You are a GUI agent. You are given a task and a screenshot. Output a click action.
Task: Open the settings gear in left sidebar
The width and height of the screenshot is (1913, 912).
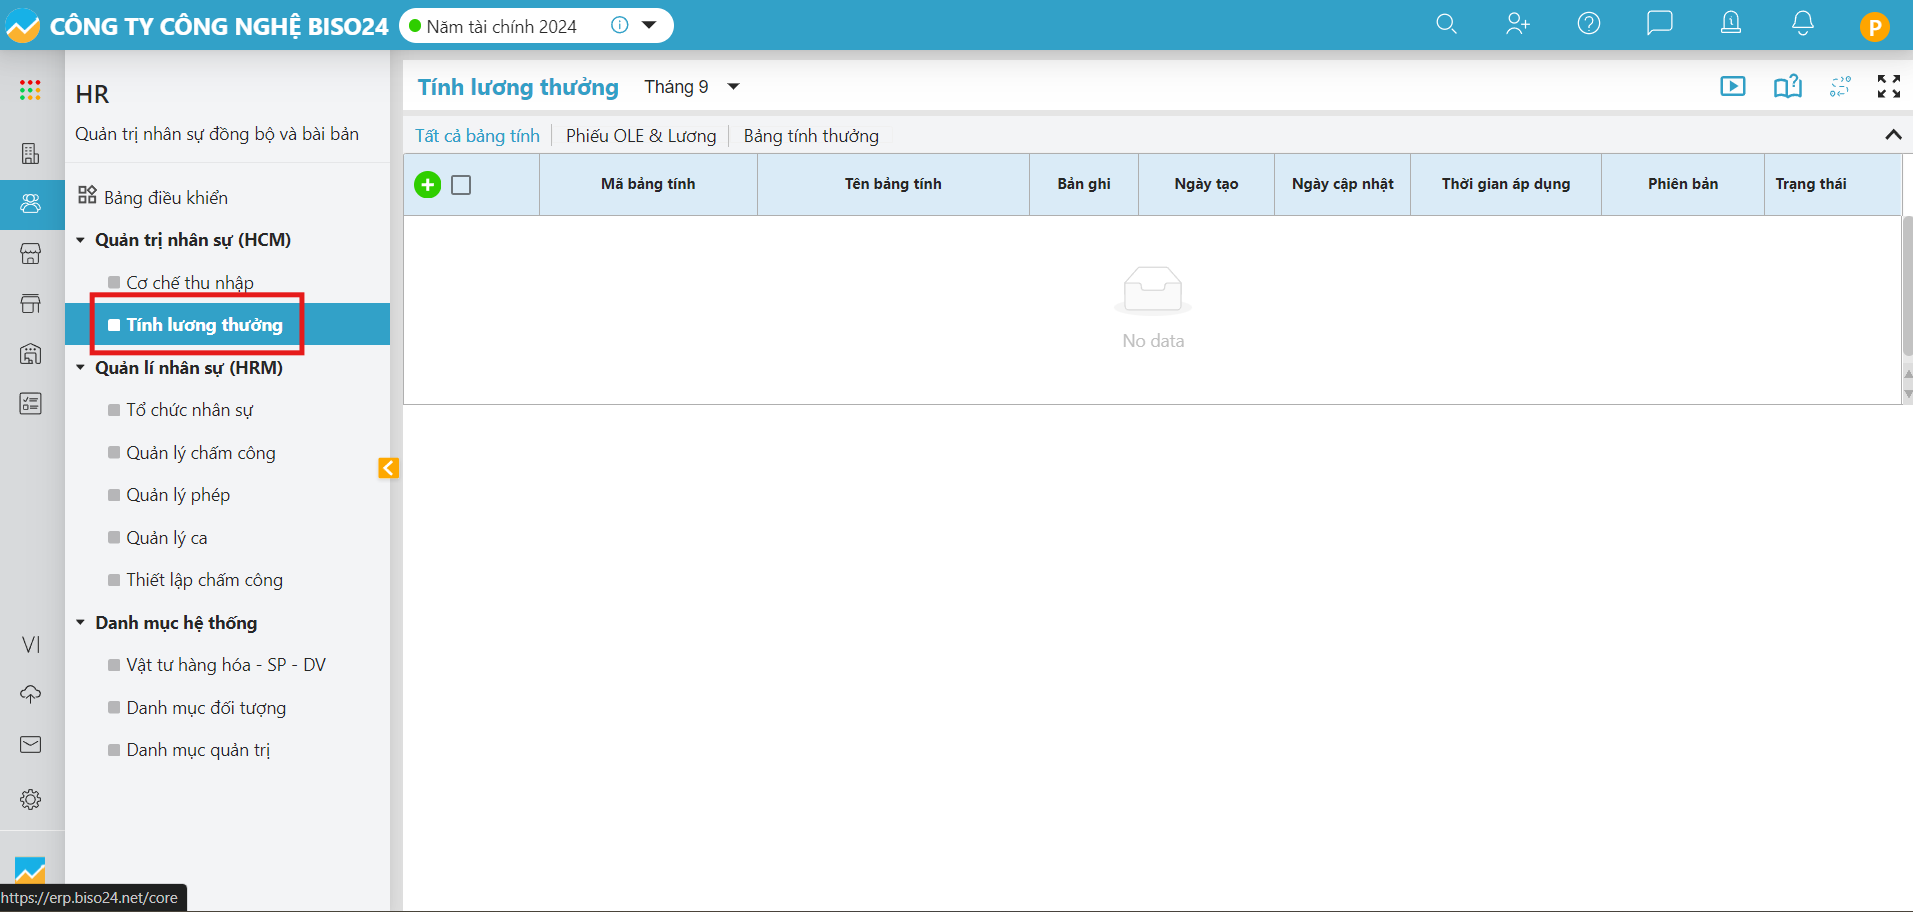31,799
